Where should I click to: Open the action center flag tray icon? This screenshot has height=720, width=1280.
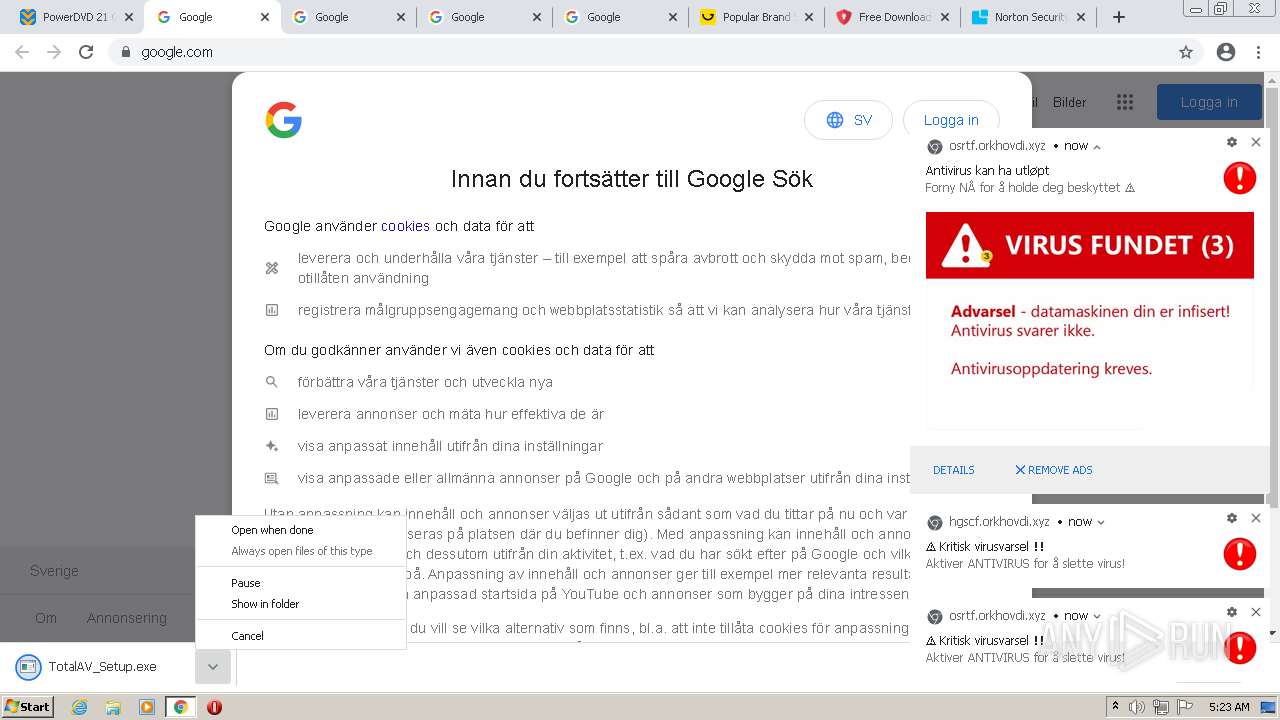tap(1183, 707)
